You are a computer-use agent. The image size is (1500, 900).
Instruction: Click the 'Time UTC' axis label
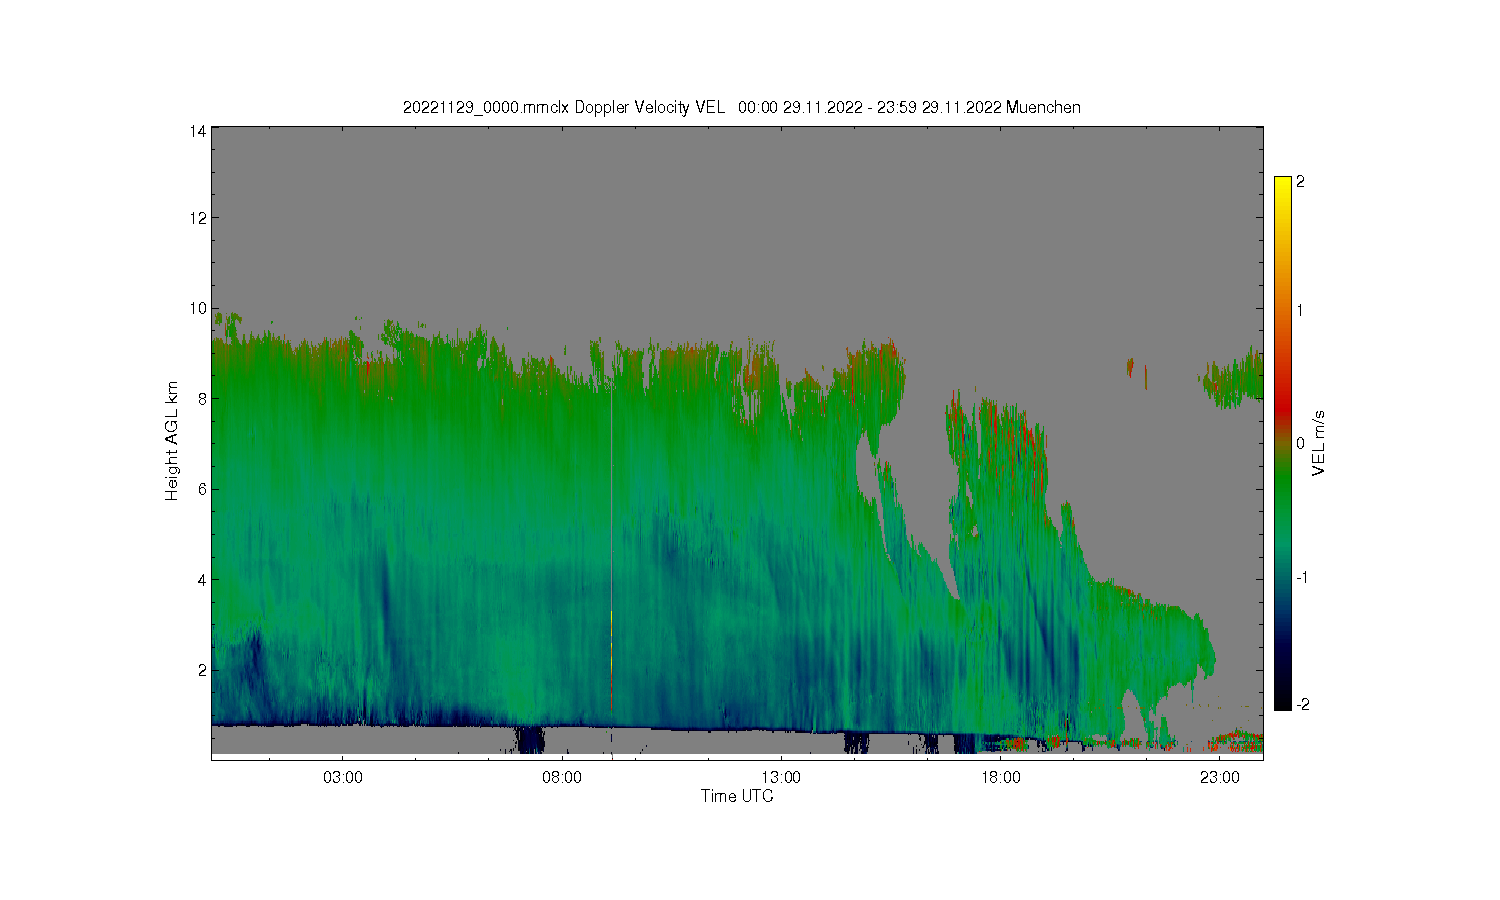coord(737,796)
